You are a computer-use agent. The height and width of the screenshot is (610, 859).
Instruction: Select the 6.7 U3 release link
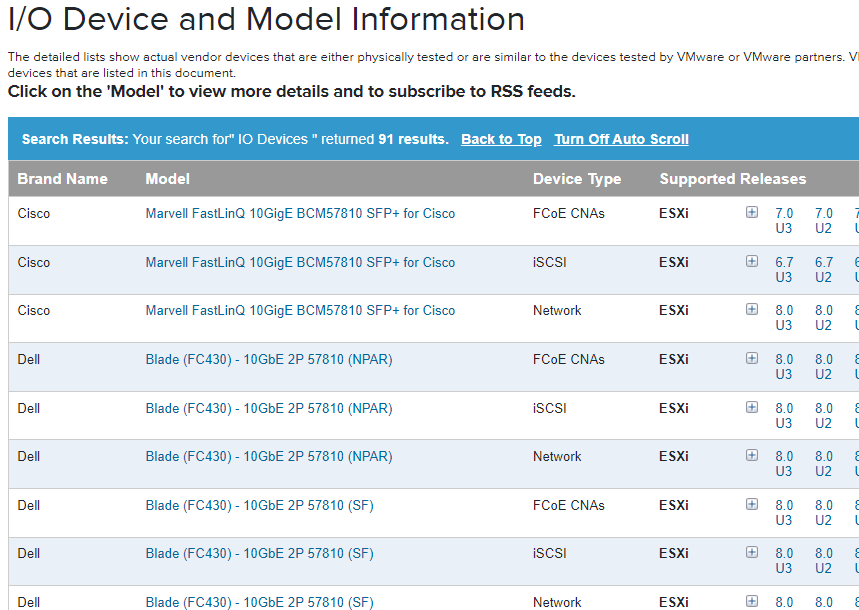click(784, 270)
